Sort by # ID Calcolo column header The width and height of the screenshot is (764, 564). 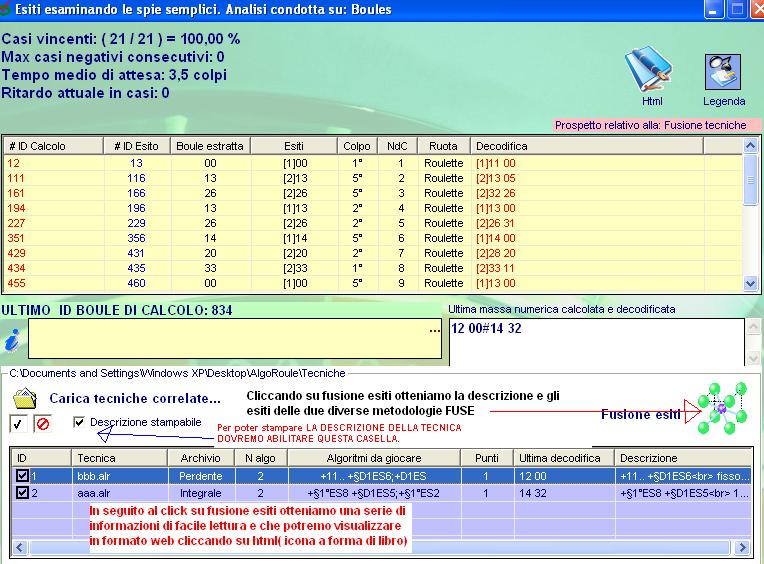(x=54, y=146)
